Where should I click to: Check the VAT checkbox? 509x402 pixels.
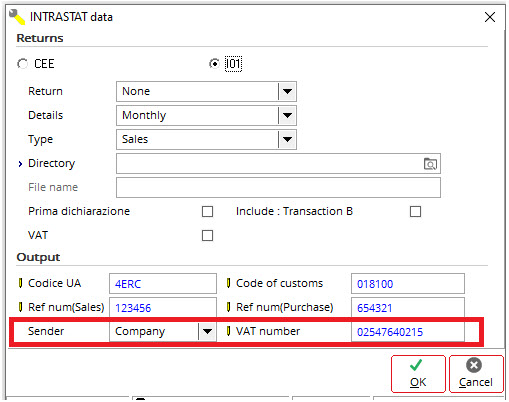pyautogui.click(x=207, y=235)
